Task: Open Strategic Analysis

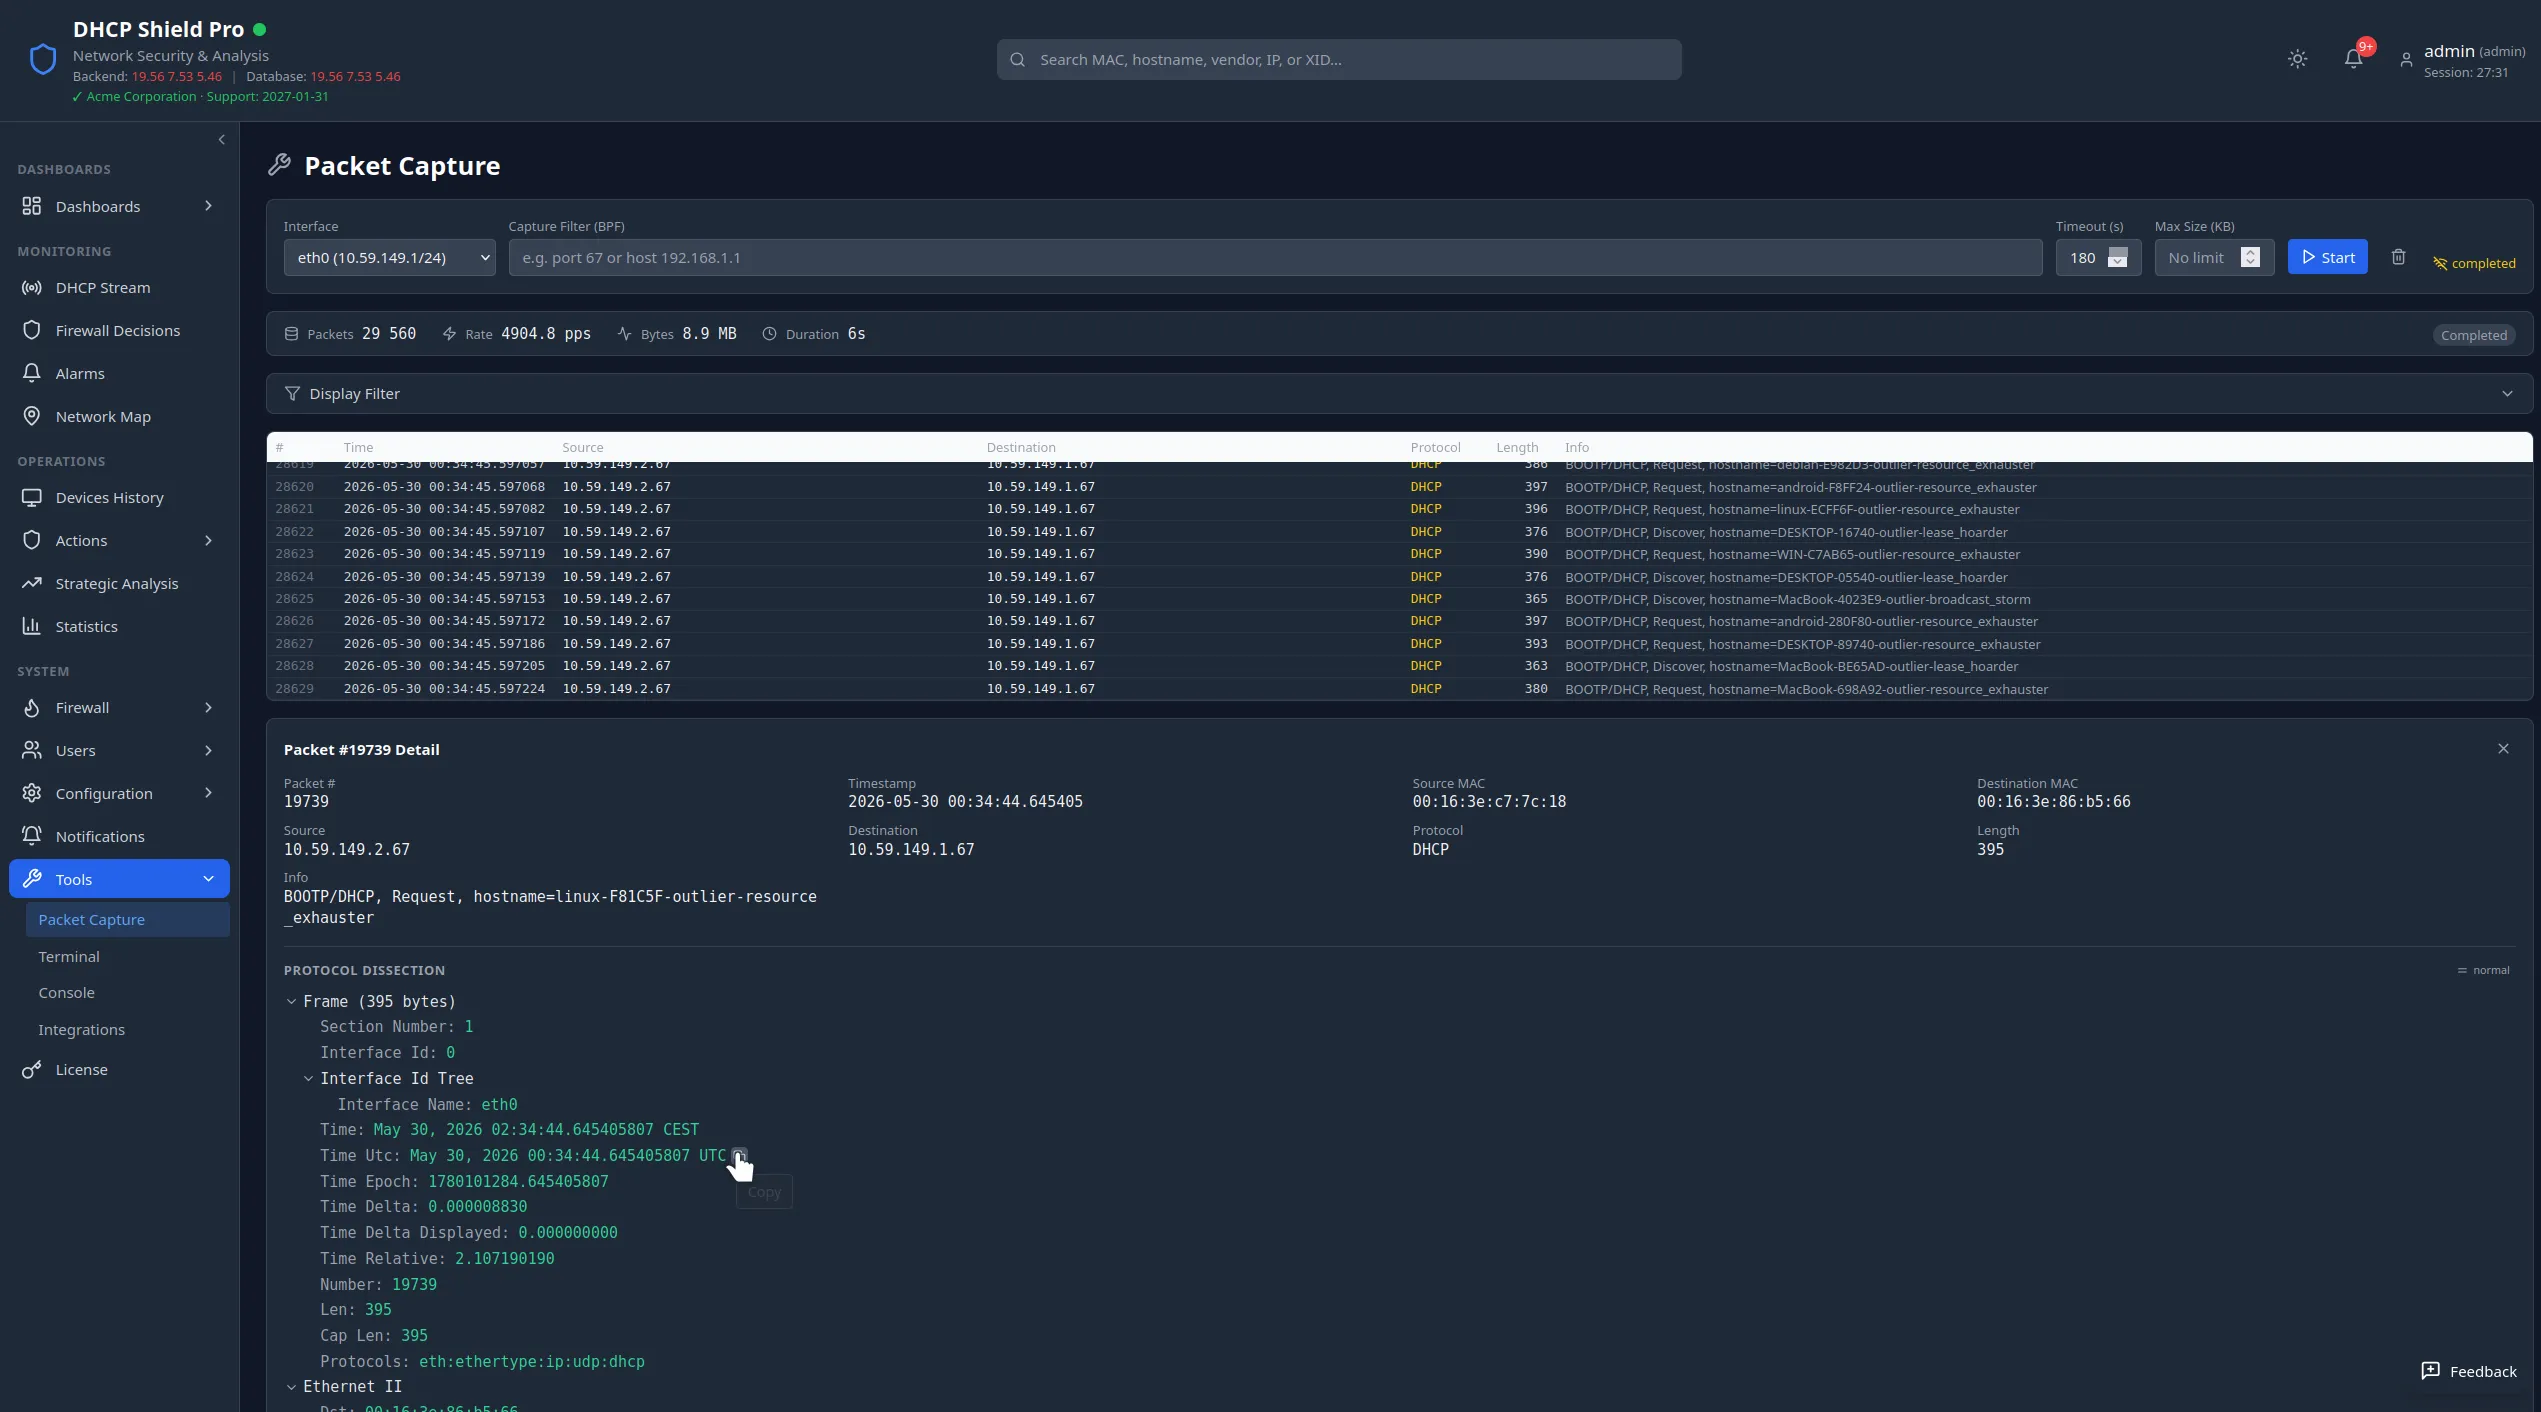Action: click(117, 583)
